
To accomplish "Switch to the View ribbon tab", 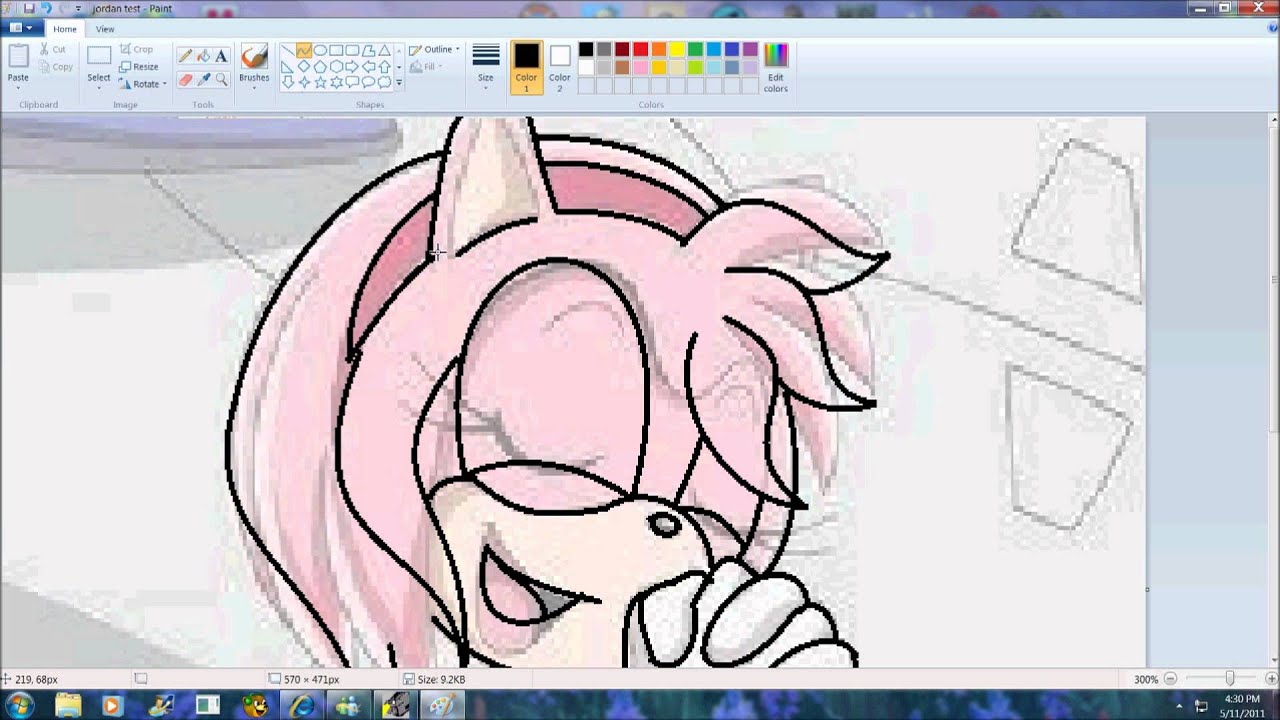I will pyautogui.click(x=105, y=29).
